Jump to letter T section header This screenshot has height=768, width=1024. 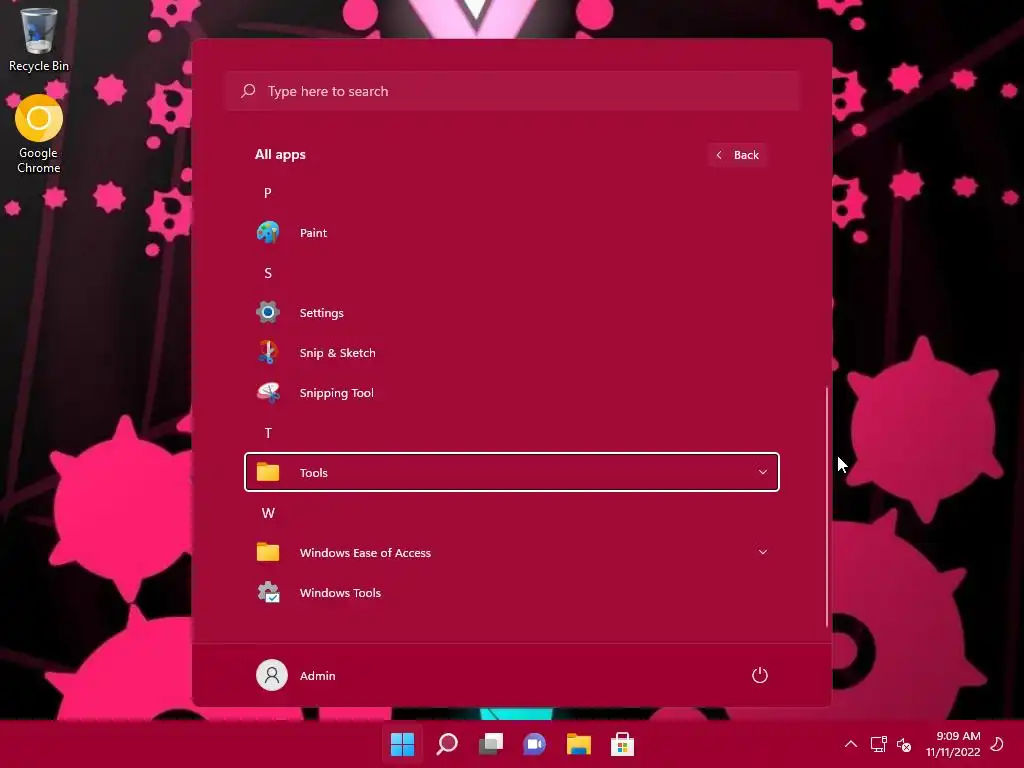(x=268, y=433)
